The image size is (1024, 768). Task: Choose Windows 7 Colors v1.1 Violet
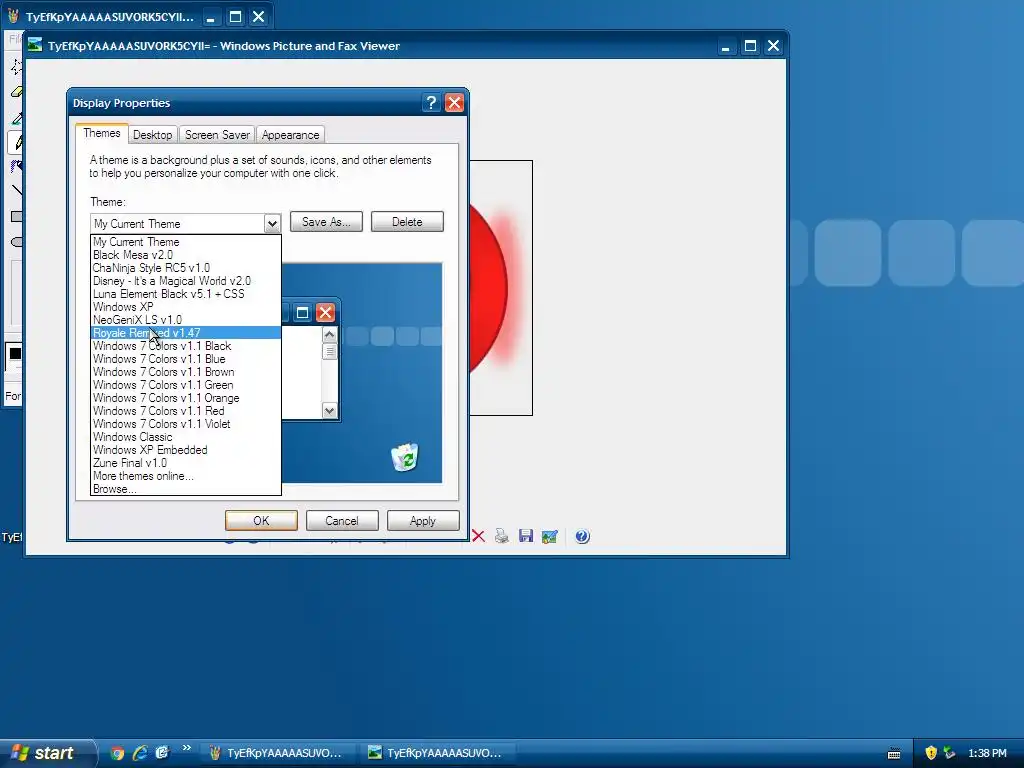(186, 424)
